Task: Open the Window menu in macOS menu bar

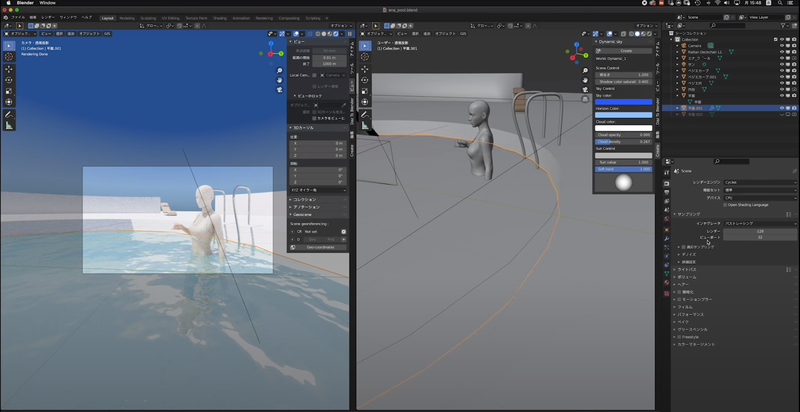Action: (x=47, y=3)
